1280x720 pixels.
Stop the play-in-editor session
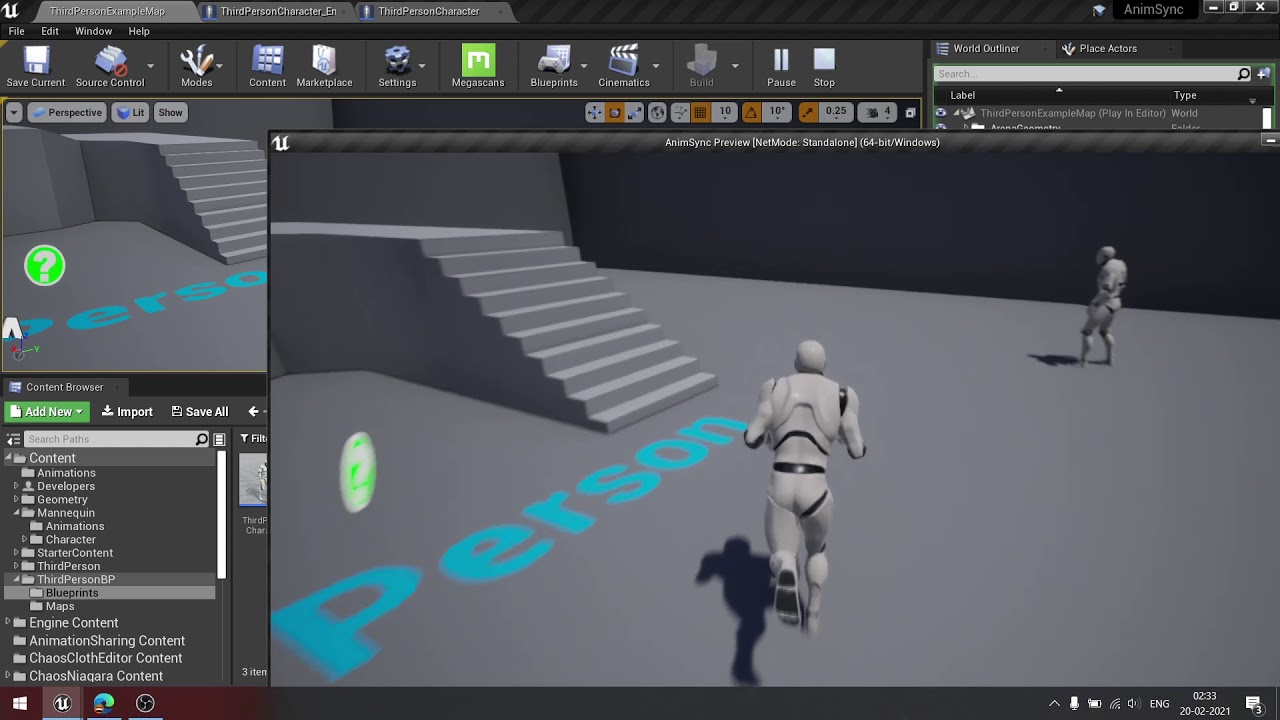click(x=824, y=67)
